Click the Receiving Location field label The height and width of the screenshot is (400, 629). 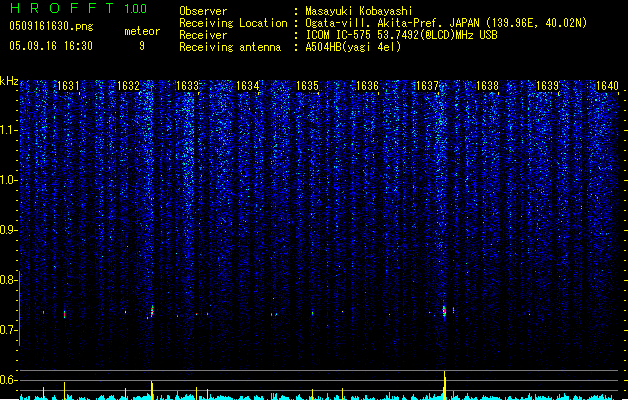pyautogui.click(x=233, y=23)
